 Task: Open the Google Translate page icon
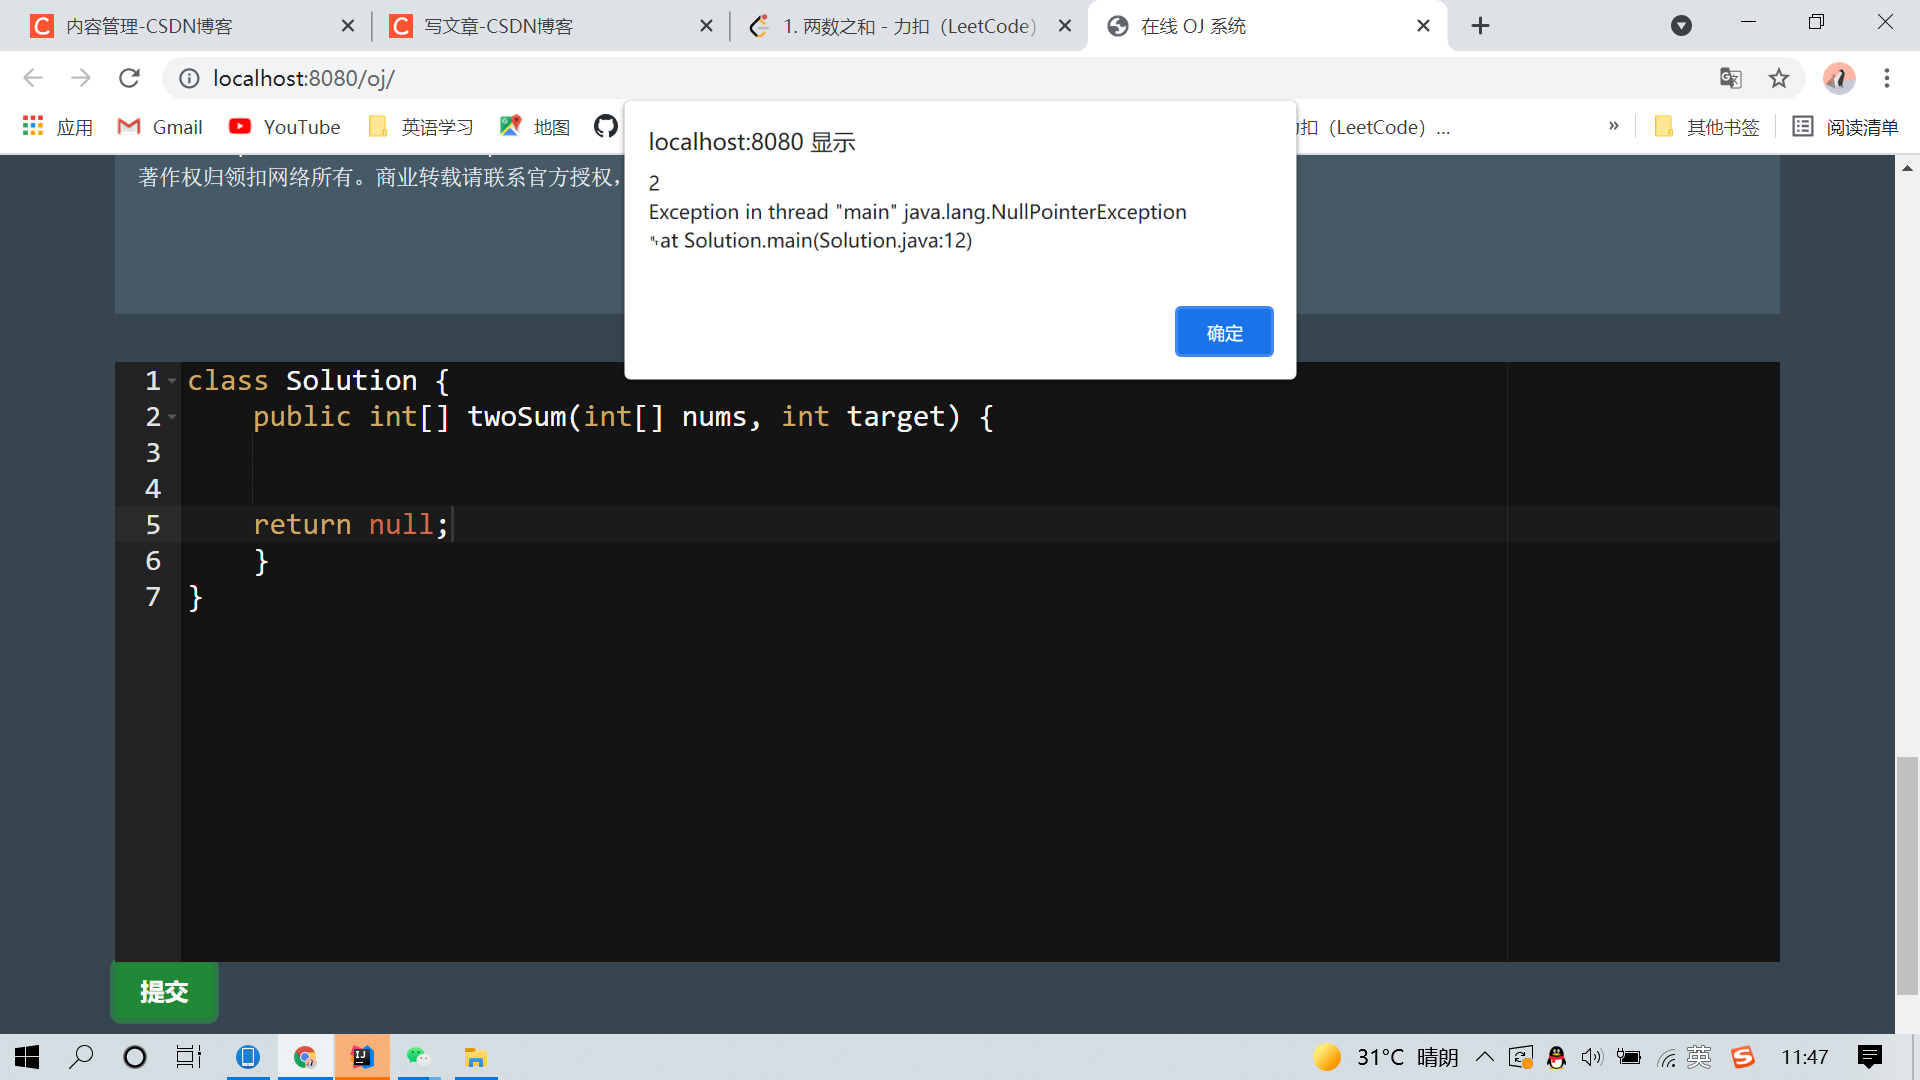(1730, 78)
